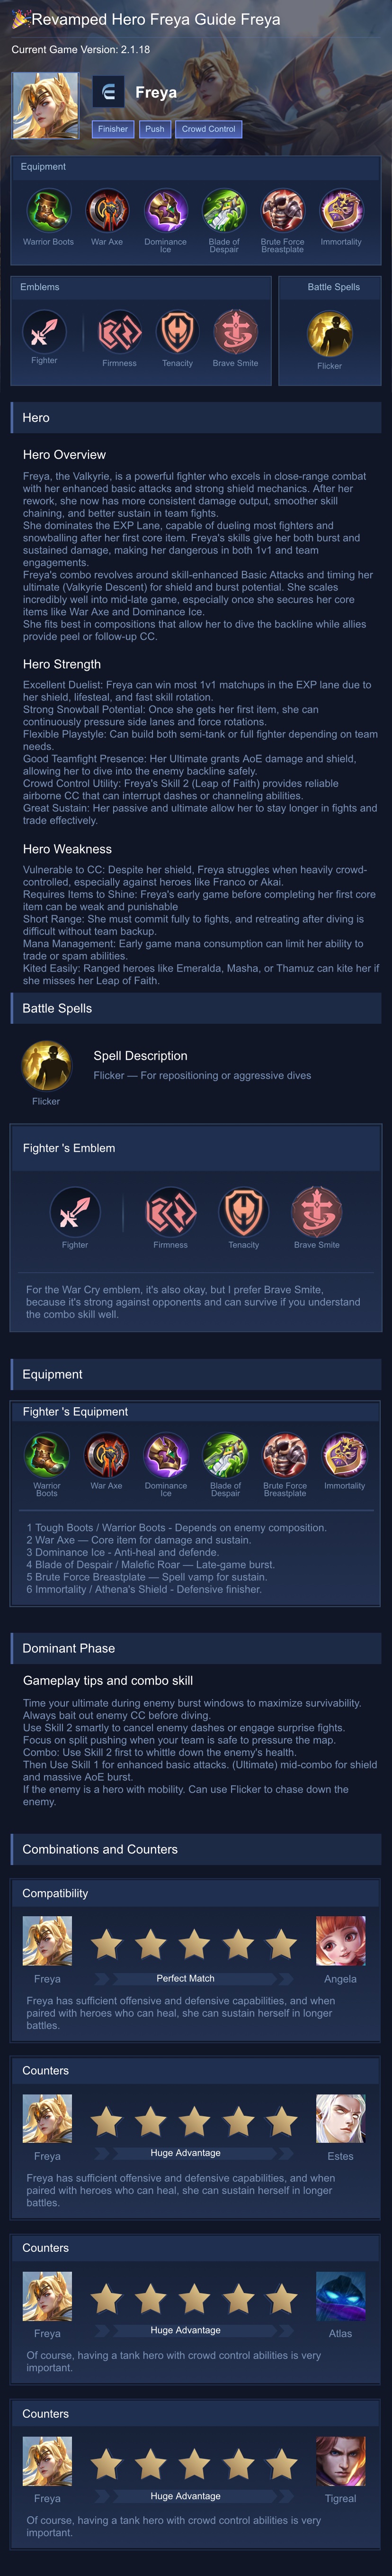
Task: Select the Firmness talent in top Emblems panel
Action: pyautogui.click(x=119, y=332)
